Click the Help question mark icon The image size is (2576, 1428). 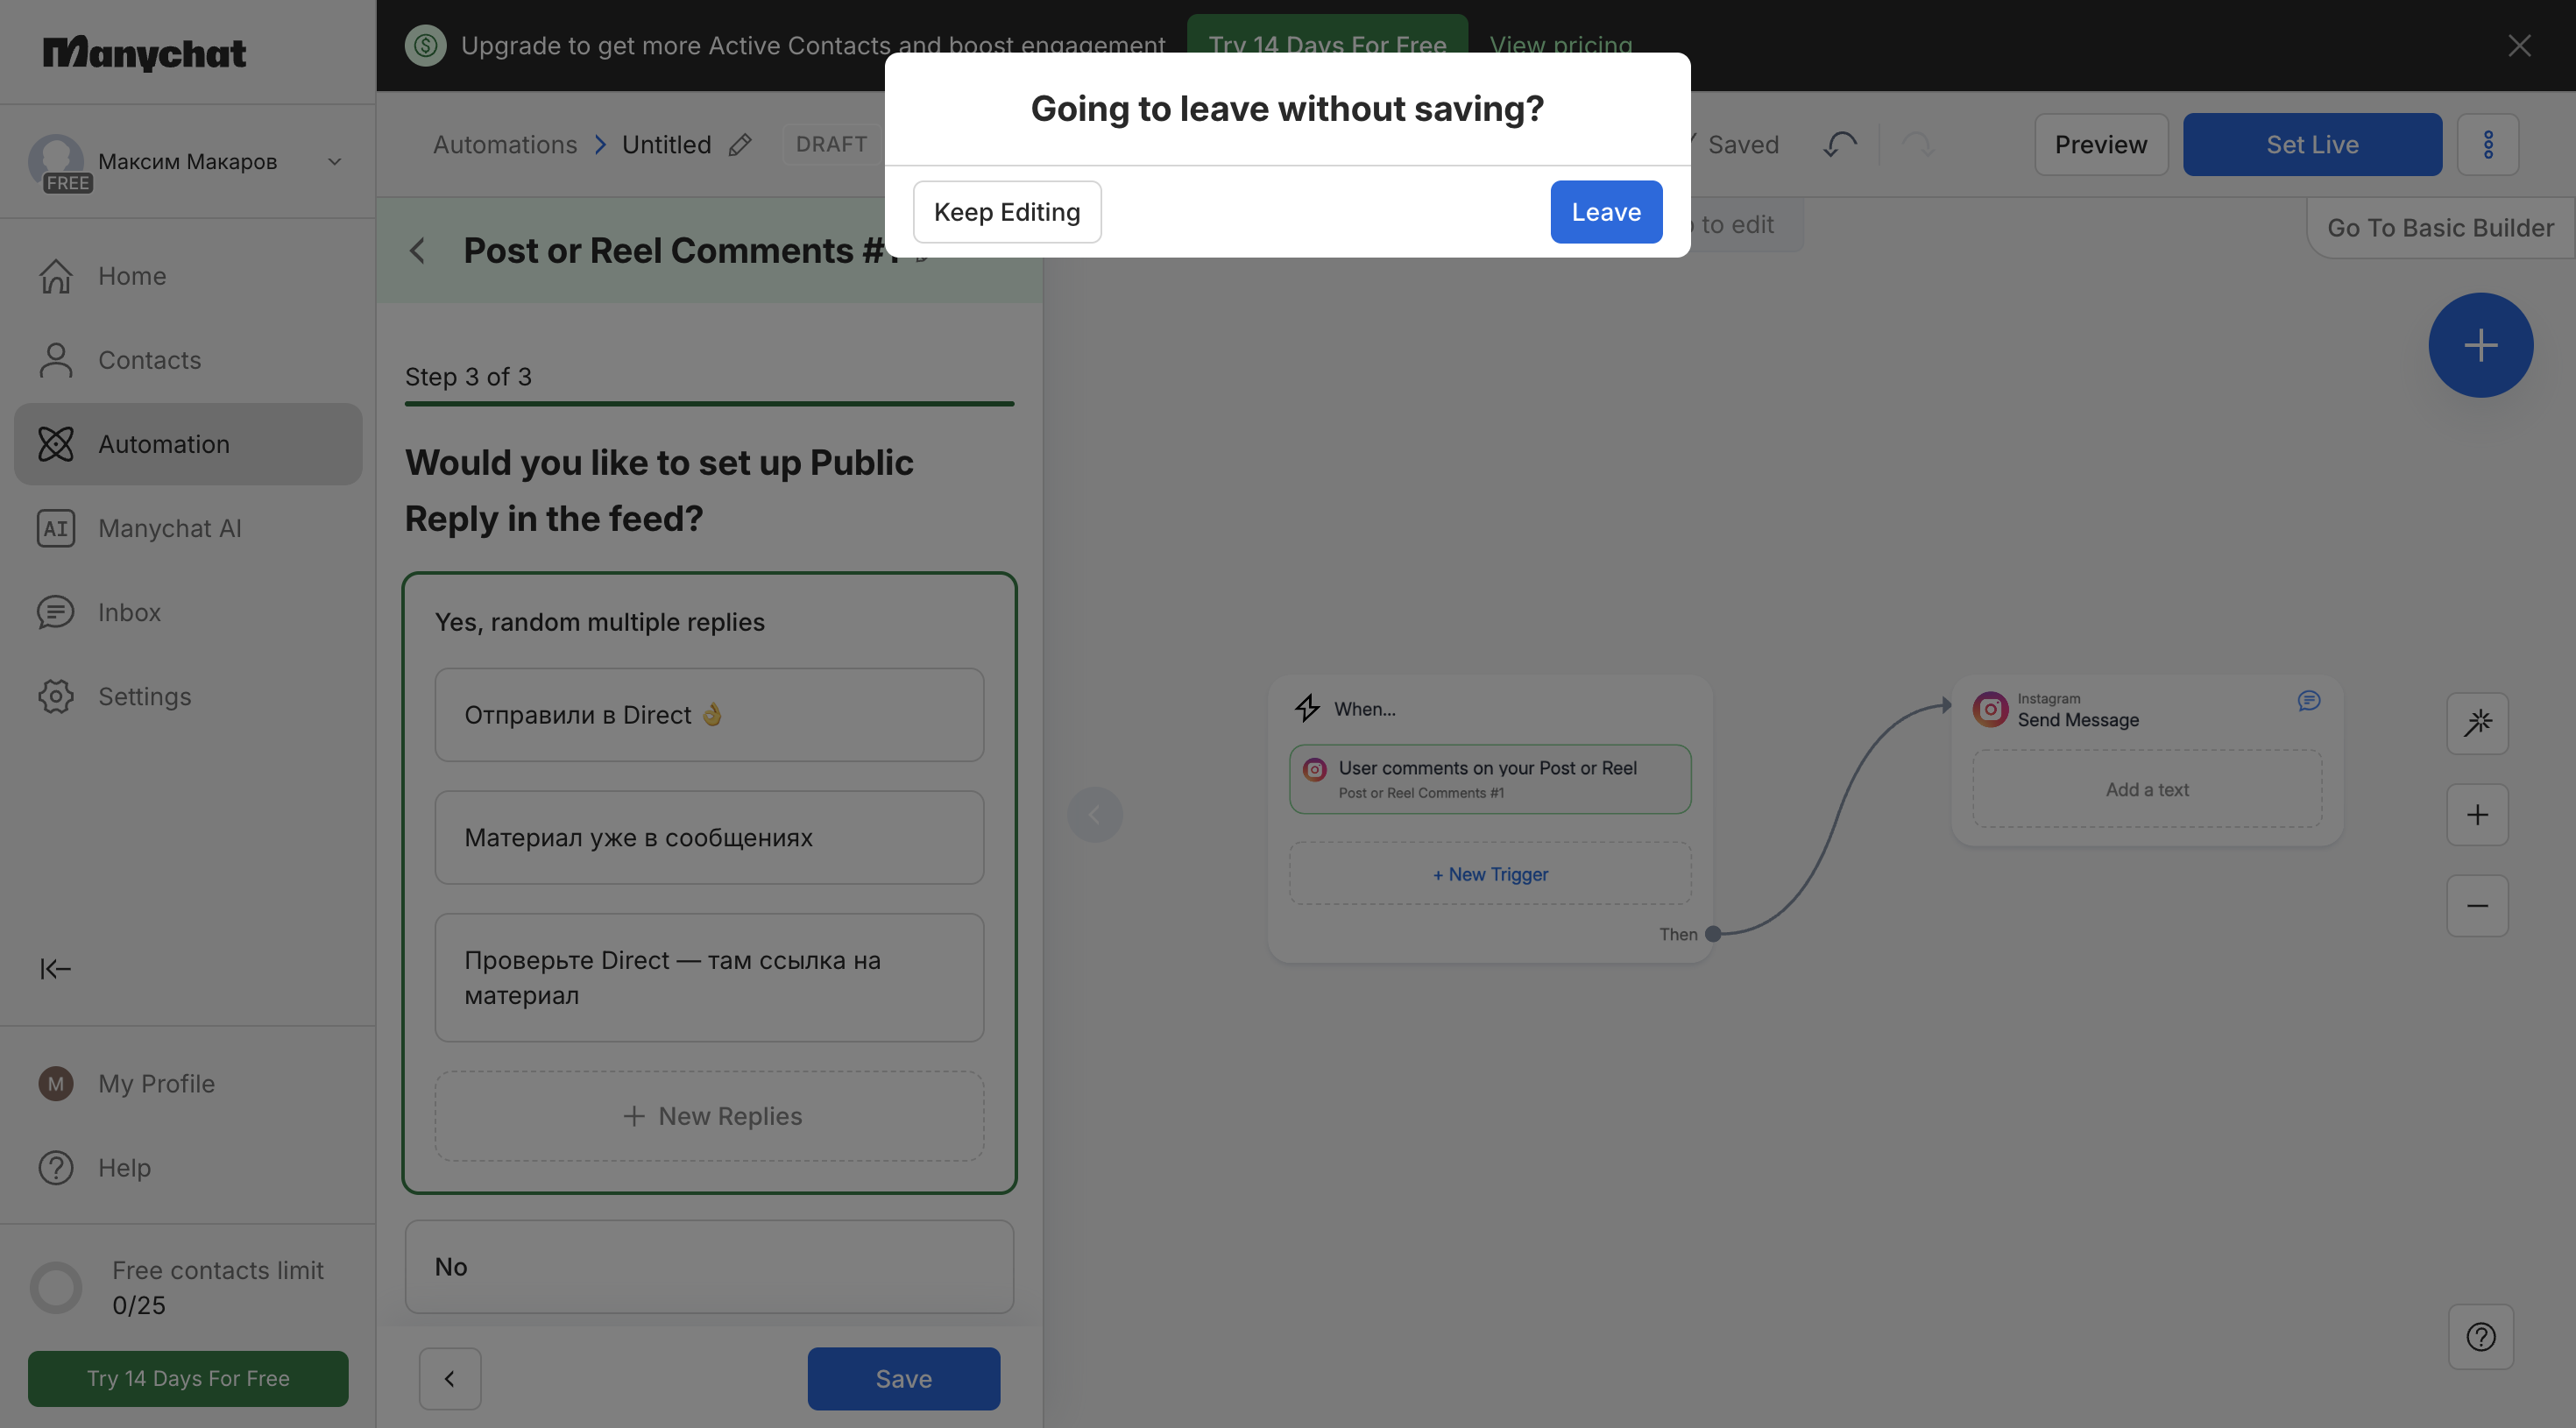(x=56, y=1168)
